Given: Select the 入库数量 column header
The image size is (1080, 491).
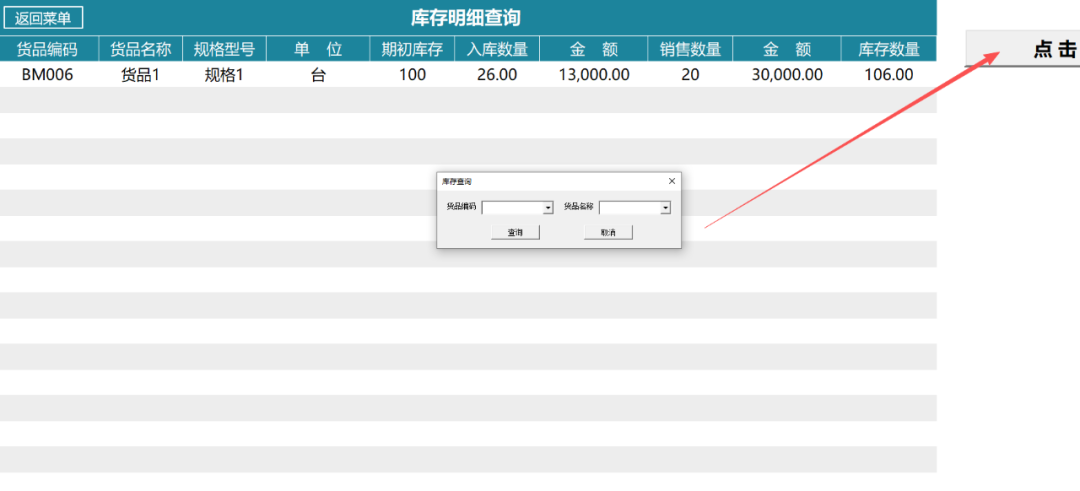Looking at the screenshot, I should point(496,49).
